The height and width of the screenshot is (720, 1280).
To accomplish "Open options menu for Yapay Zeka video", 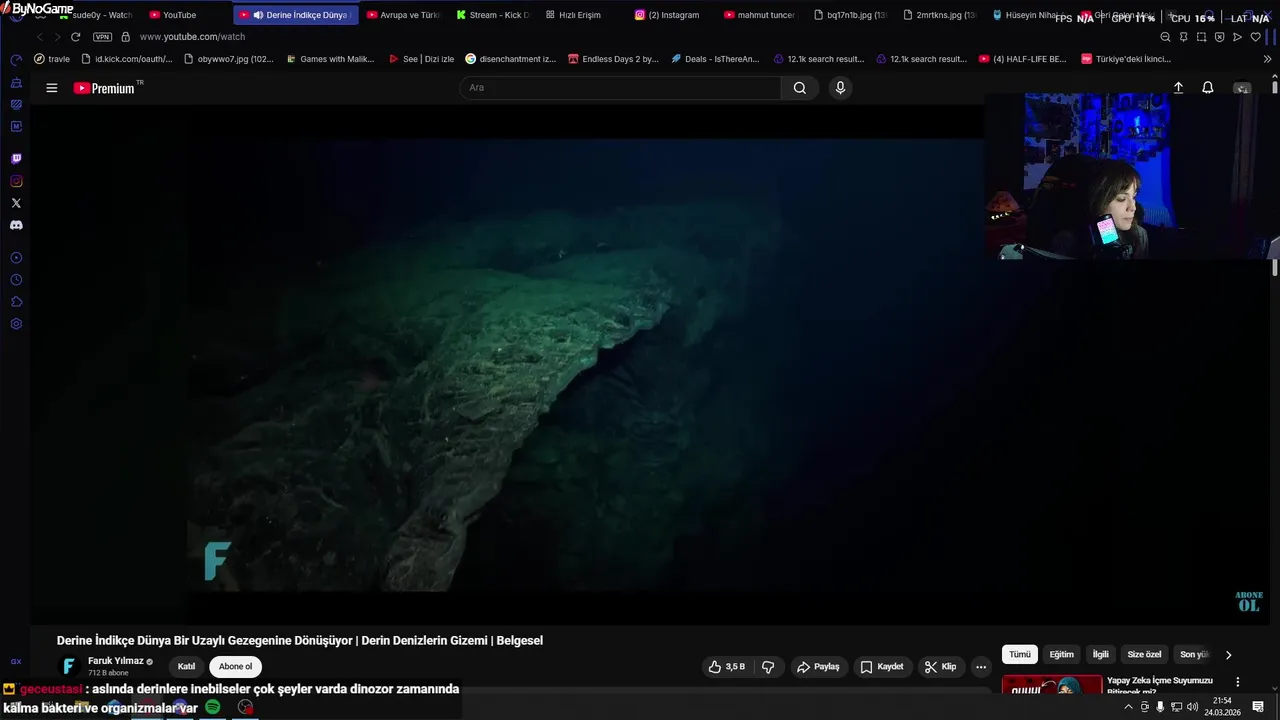I will 1238,682.
